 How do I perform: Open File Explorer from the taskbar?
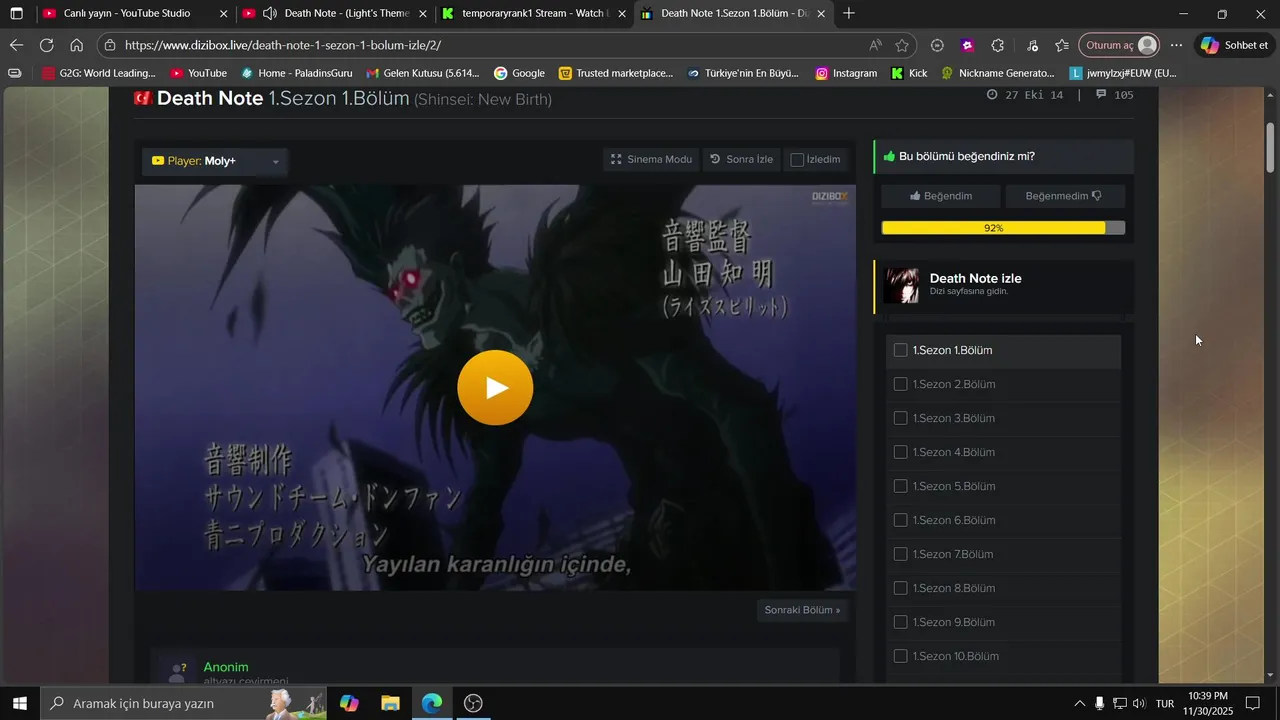[390, 704]
